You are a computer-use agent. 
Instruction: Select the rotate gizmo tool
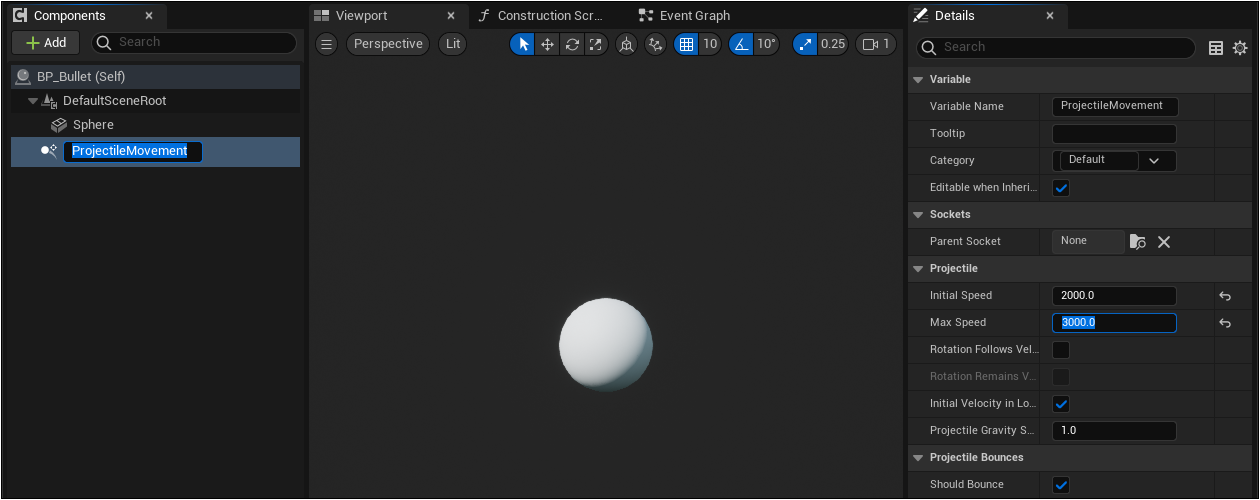(x=572, y=44)
